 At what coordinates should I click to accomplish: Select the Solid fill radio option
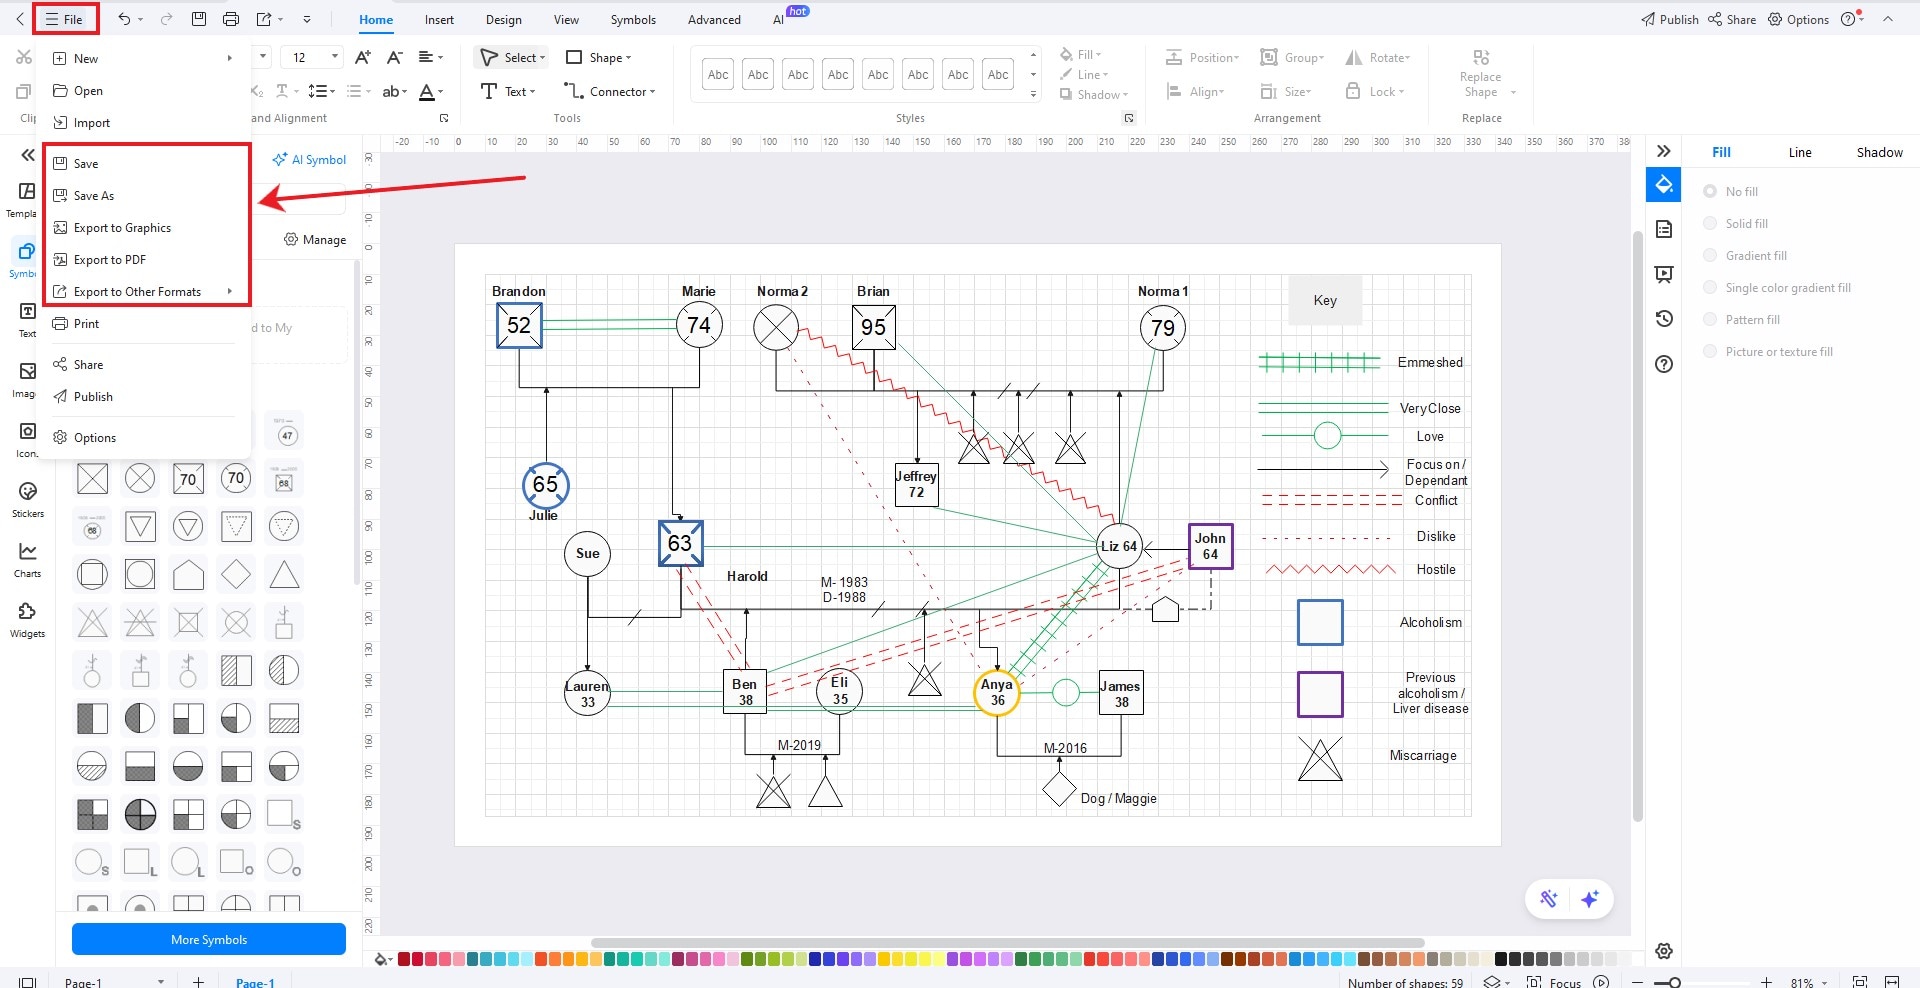tap(1710, 223)
